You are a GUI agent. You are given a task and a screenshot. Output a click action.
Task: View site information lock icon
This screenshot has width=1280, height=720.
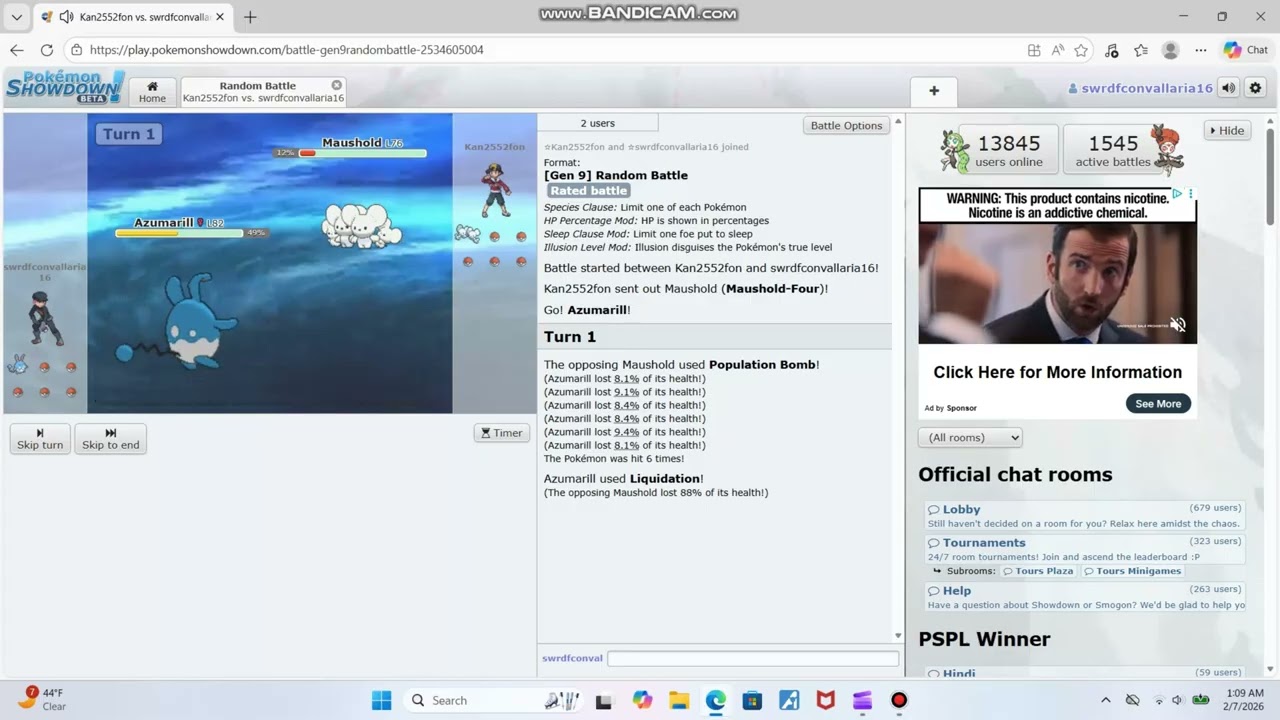[x=76, y=50]
